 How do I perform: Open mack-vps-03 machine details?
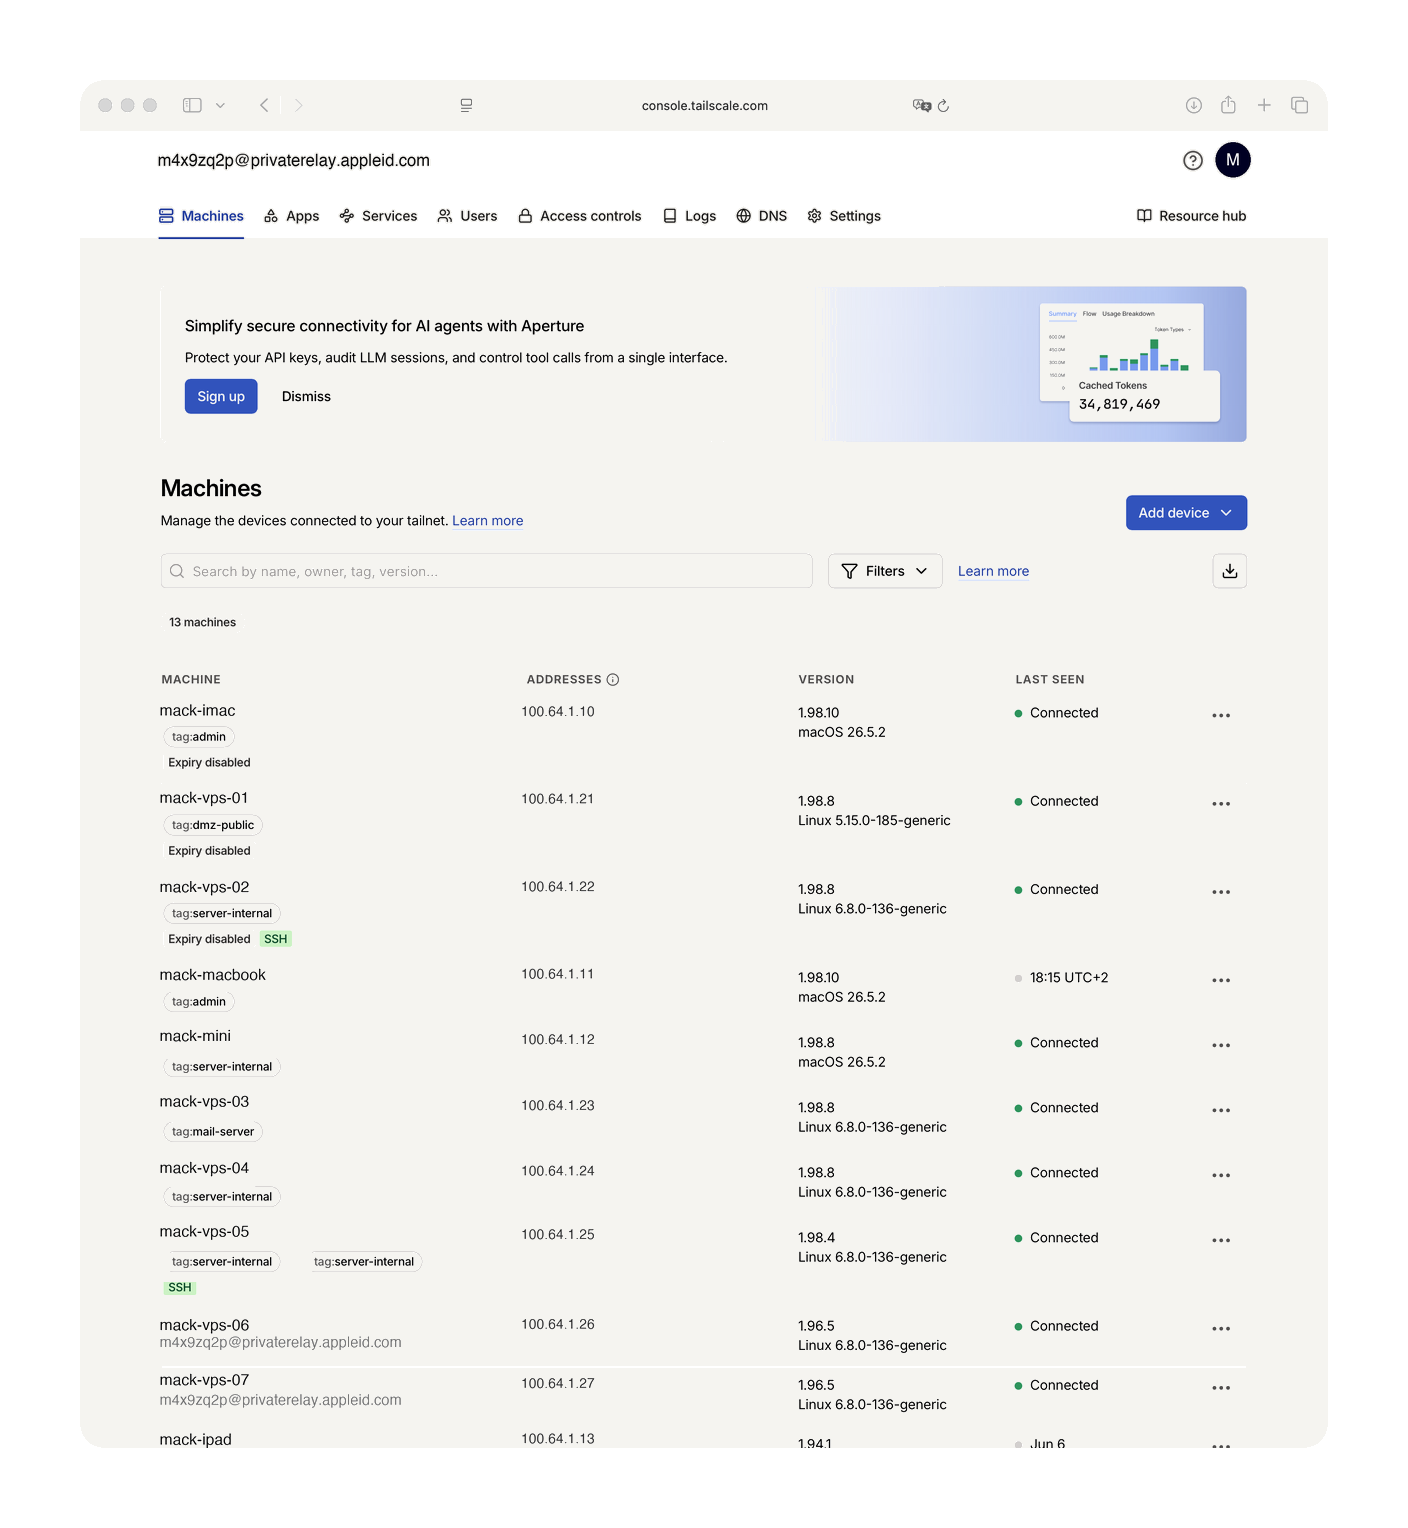click(x=205, y=1102)
